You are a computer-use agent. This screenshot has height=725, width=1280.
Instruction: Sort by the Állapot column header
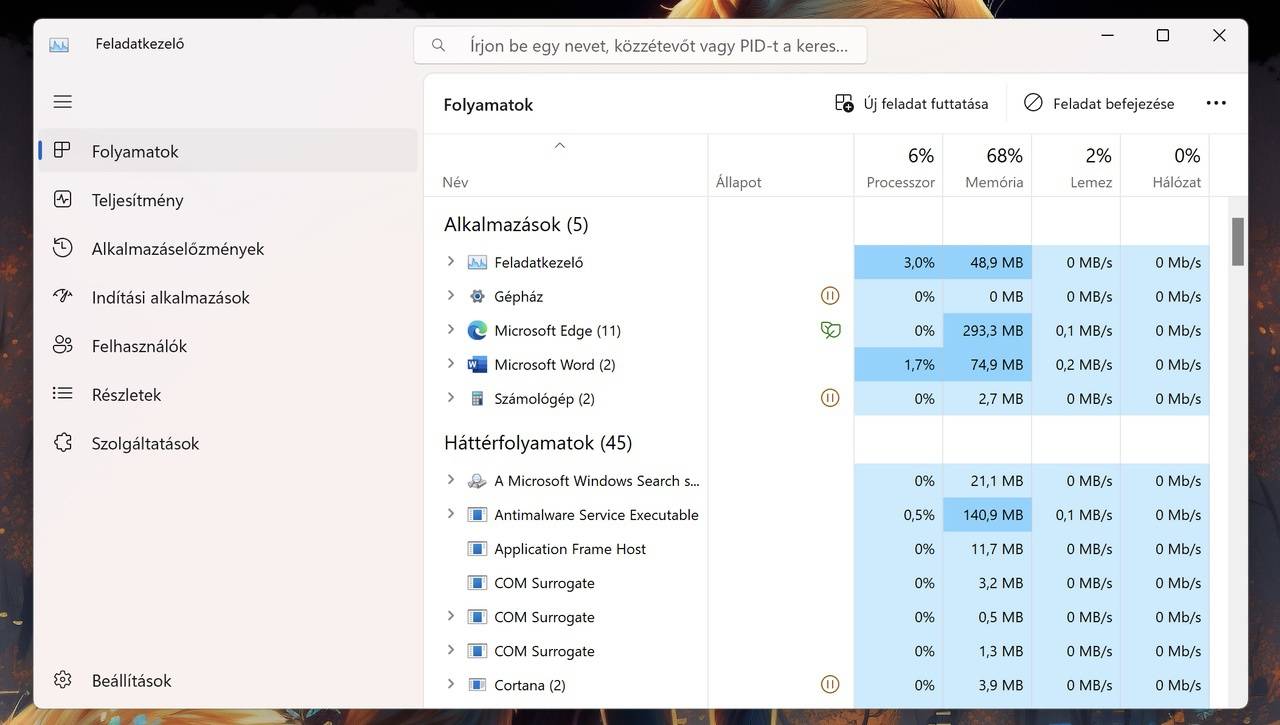click(781, 166)
